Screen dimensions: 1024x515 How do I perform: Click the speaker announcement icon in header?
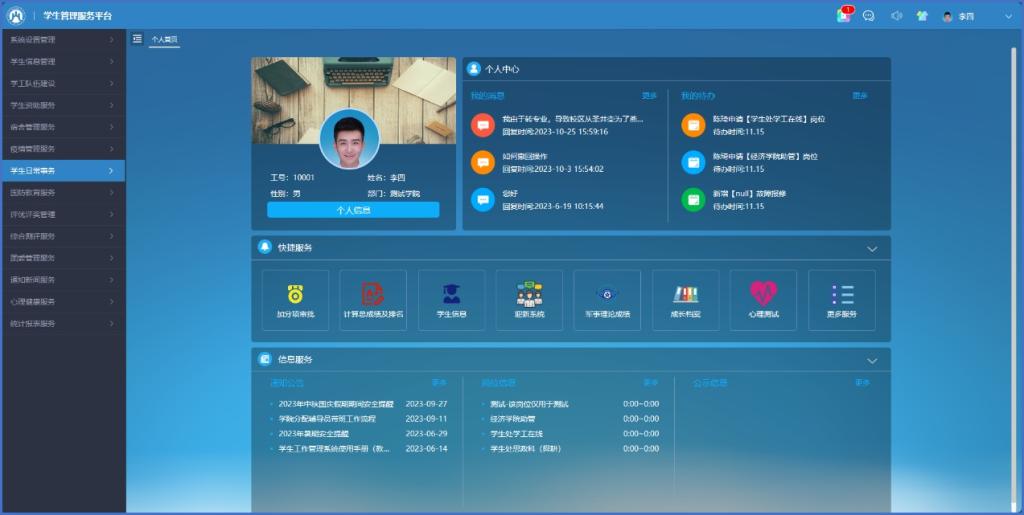(x=896, y=16)
